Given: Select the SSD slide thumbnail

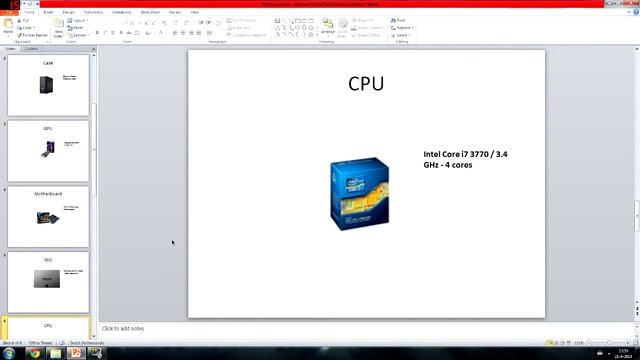Looking at the screenshot, I should 48,282.
